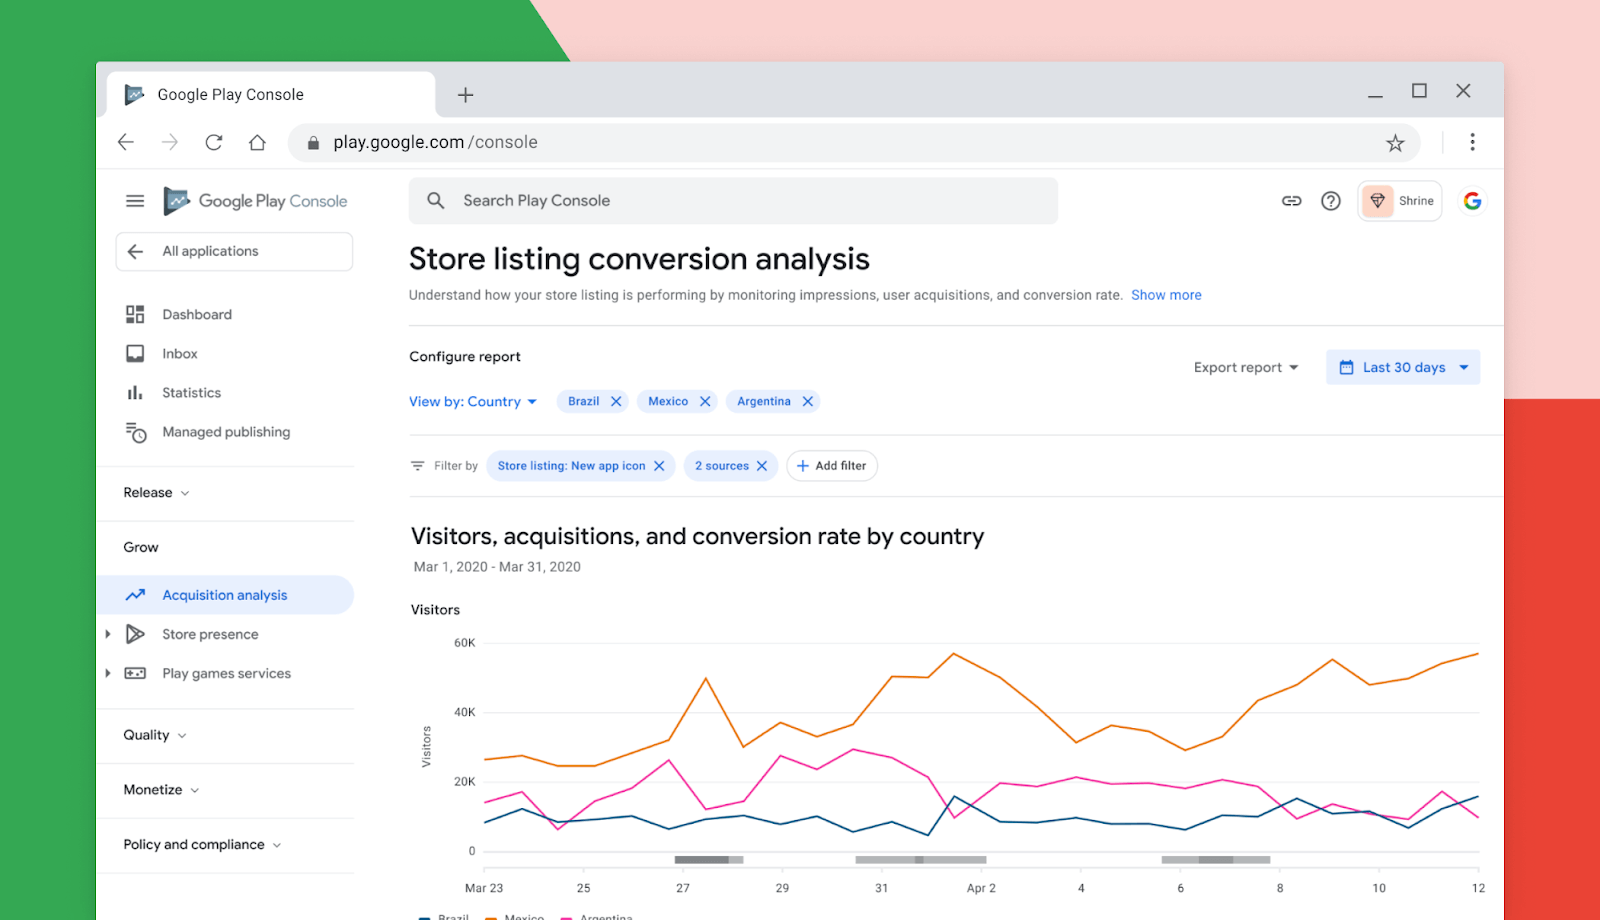Click the Play Console help icon
The height and width of the screenshot is (920, 1600).
(x=1330, y=200)
